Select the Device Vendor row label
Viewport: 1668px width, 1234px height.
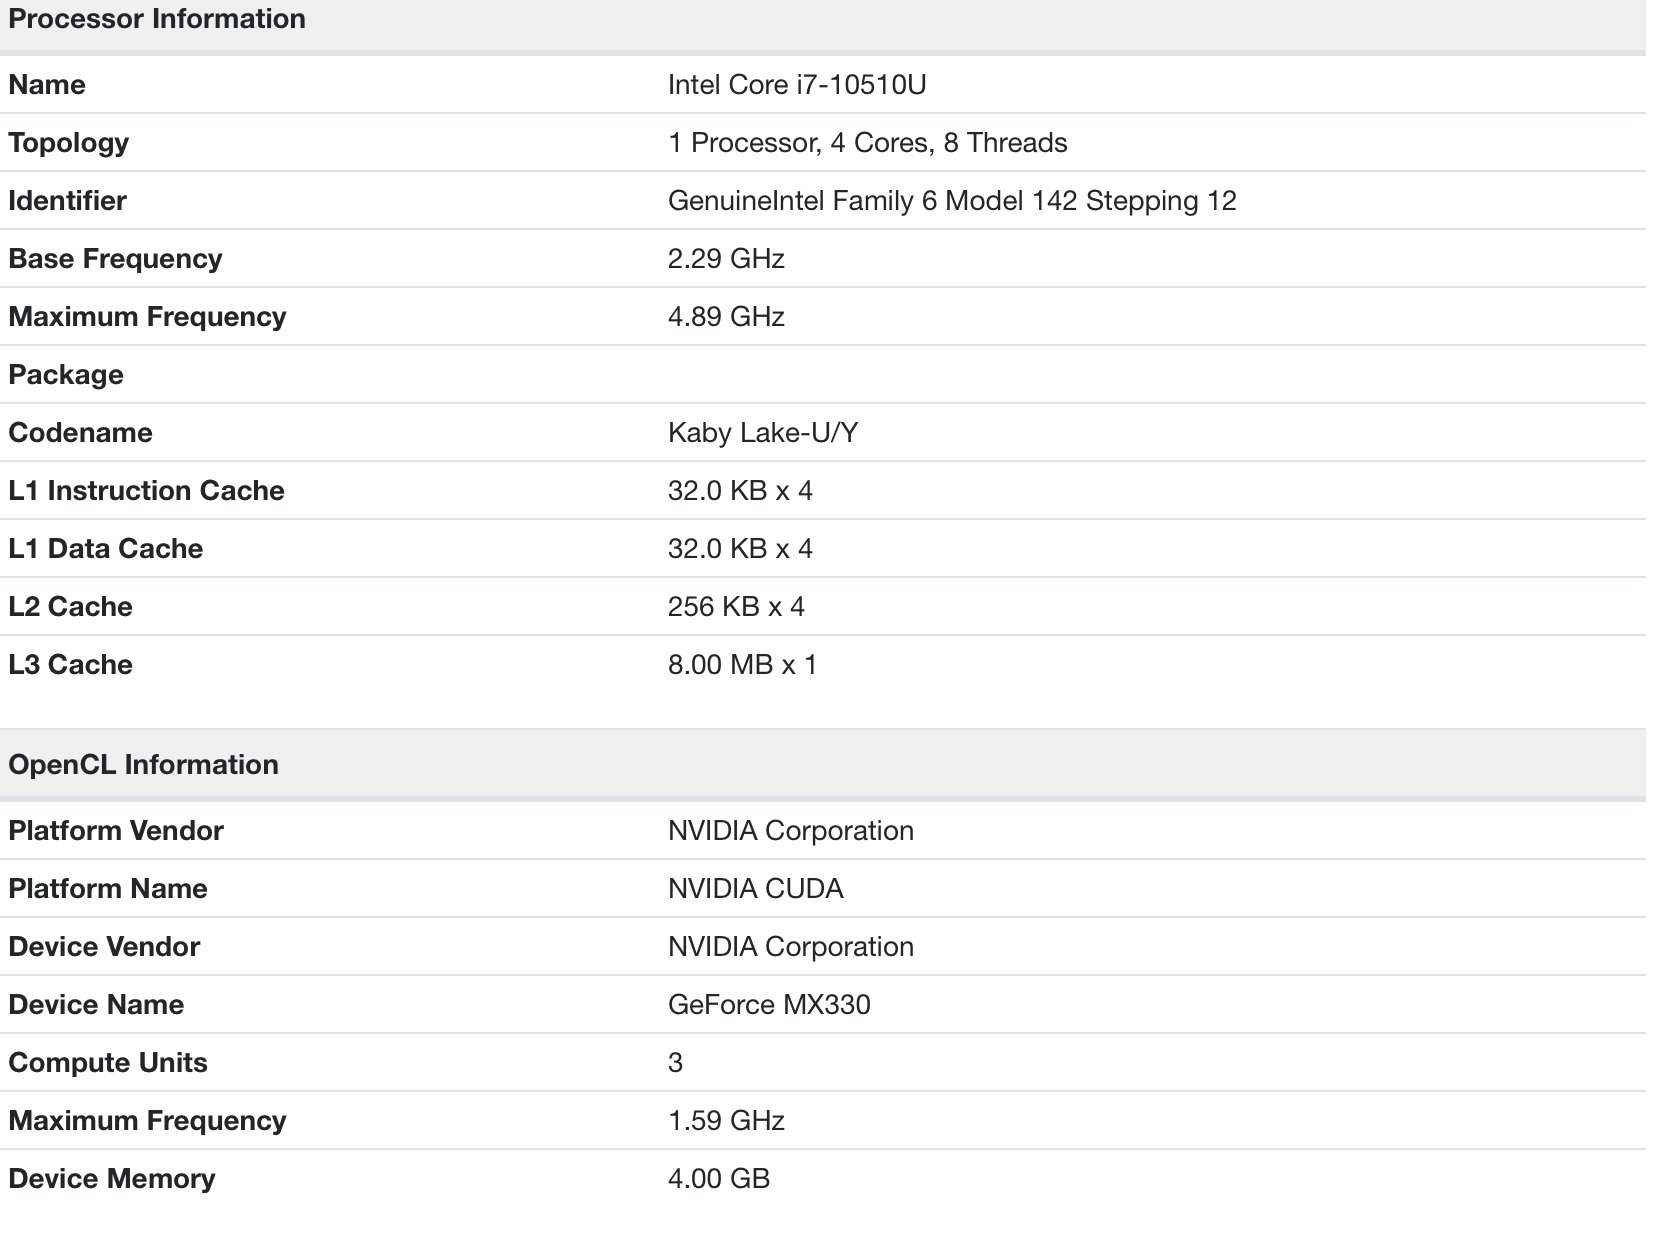(x=104, y=946)
